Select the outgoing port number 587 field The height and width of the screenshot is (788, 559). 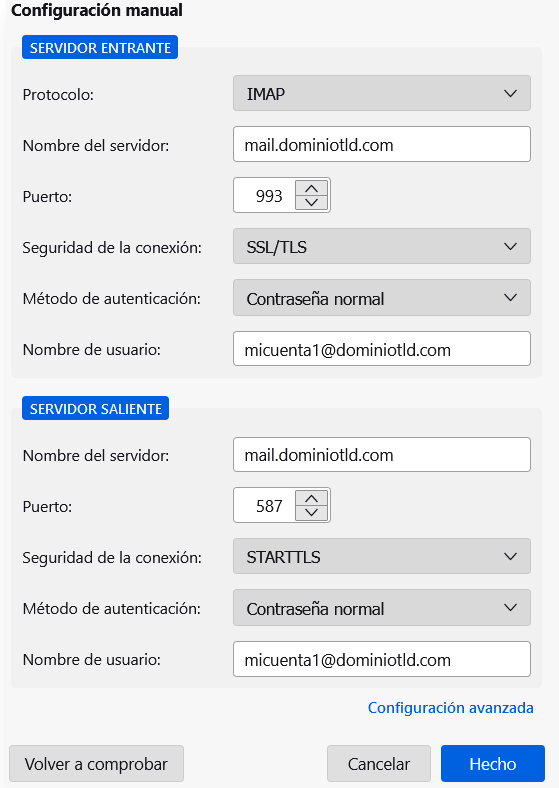[265, 506]
